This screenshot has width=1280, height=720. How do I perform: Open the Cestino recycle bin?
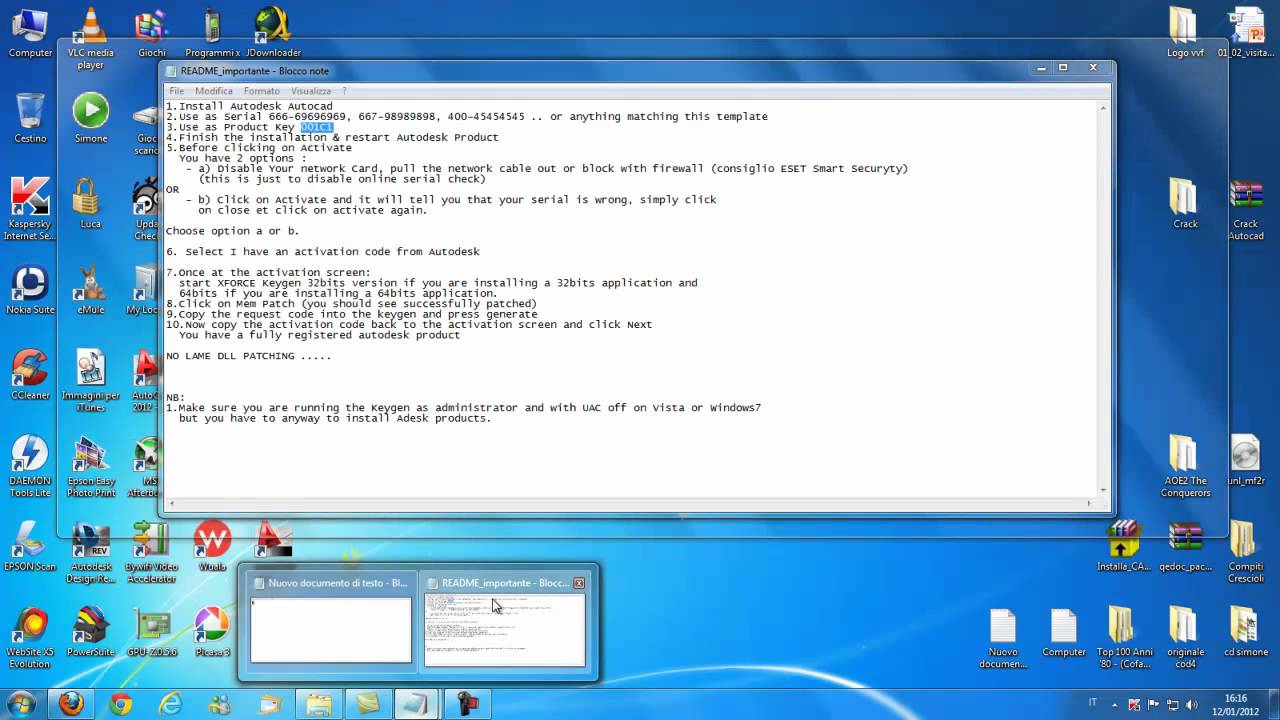click(x=30, y=118)
